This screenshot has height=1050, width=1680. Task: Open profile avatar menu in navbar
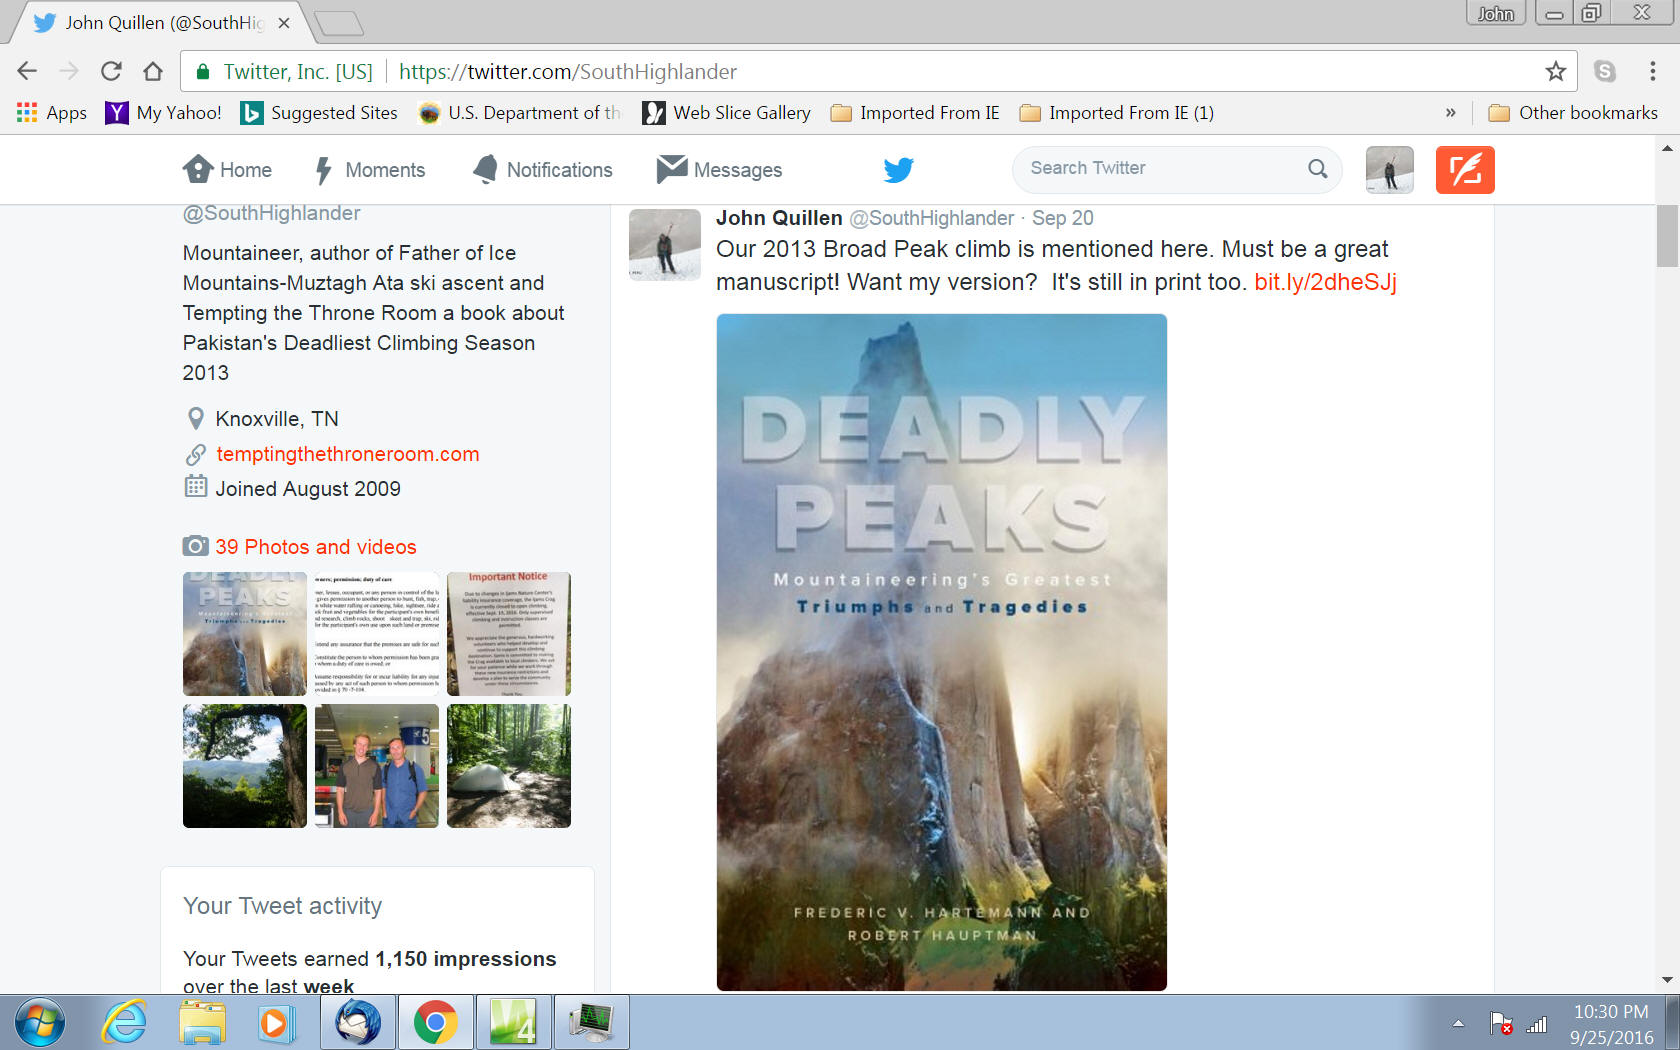coord(1390,169)
